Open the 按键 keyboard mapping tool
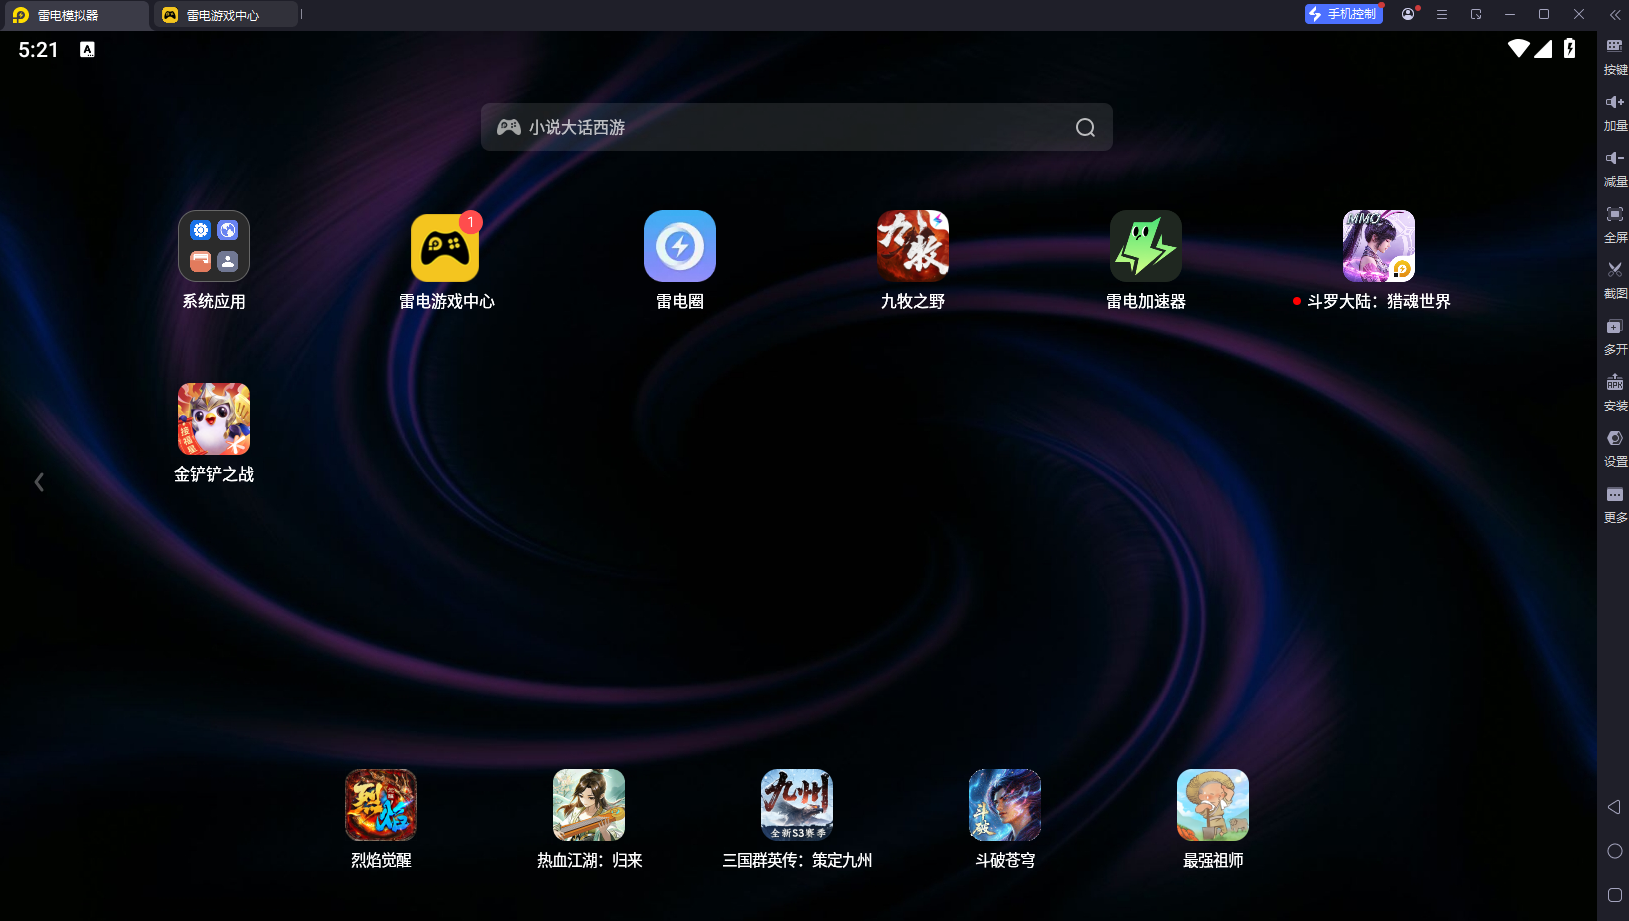1629x921 pixels. click(1615, 57)
